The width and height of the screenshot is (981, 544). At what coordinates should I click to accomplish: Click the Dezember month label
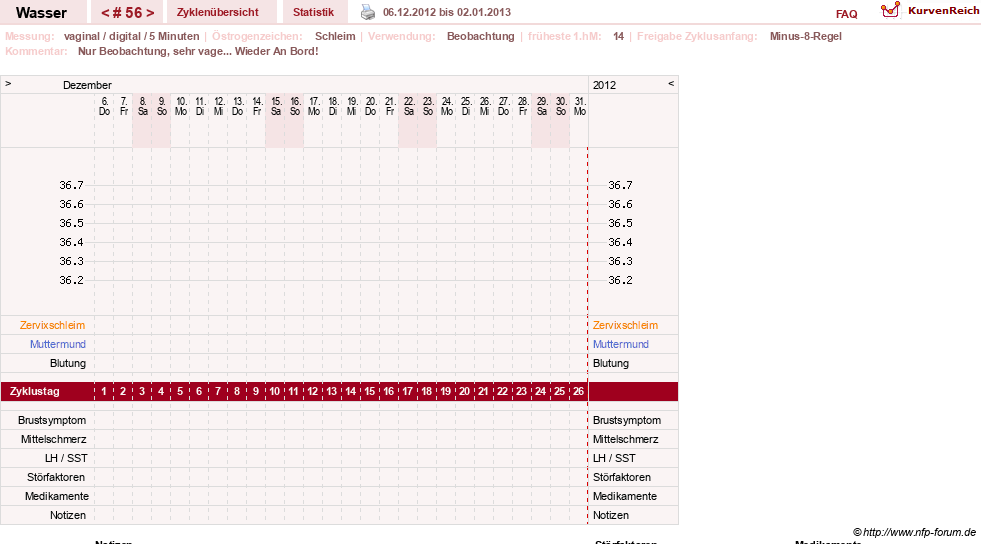[x=87, y=85]
